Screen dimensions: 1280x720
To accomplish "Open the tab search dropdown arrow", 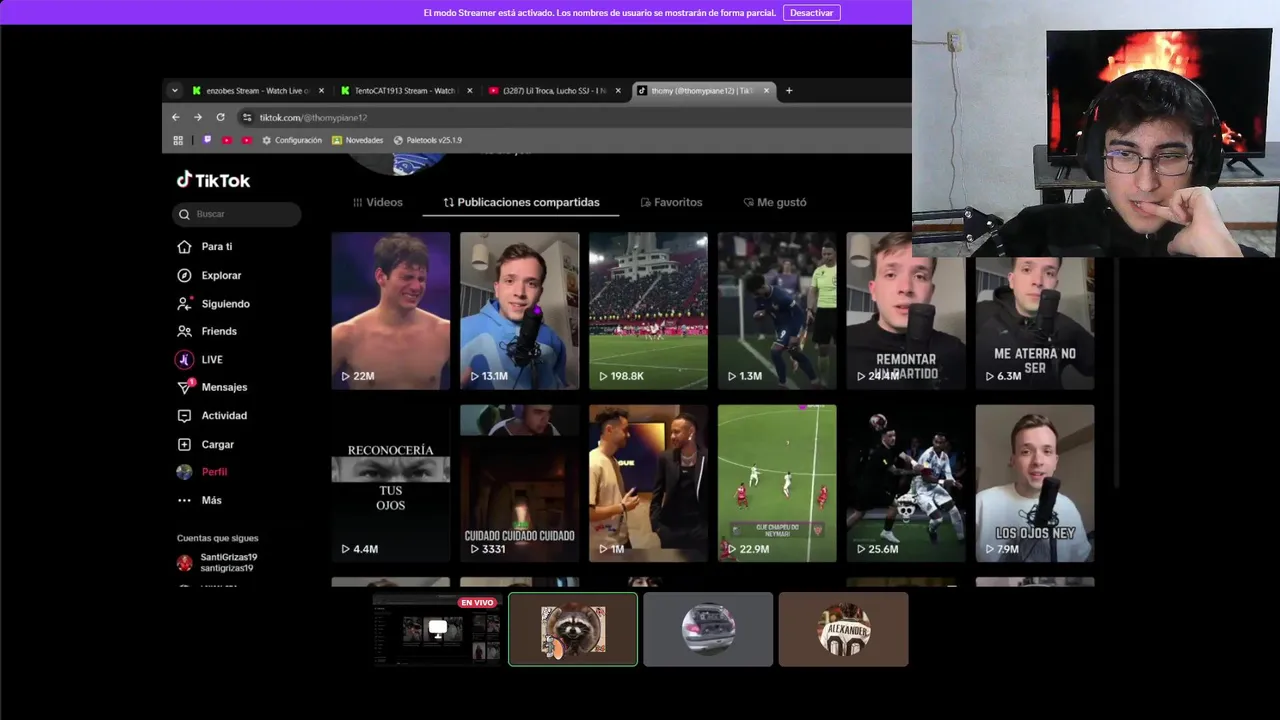I will [x=175, y=91].
